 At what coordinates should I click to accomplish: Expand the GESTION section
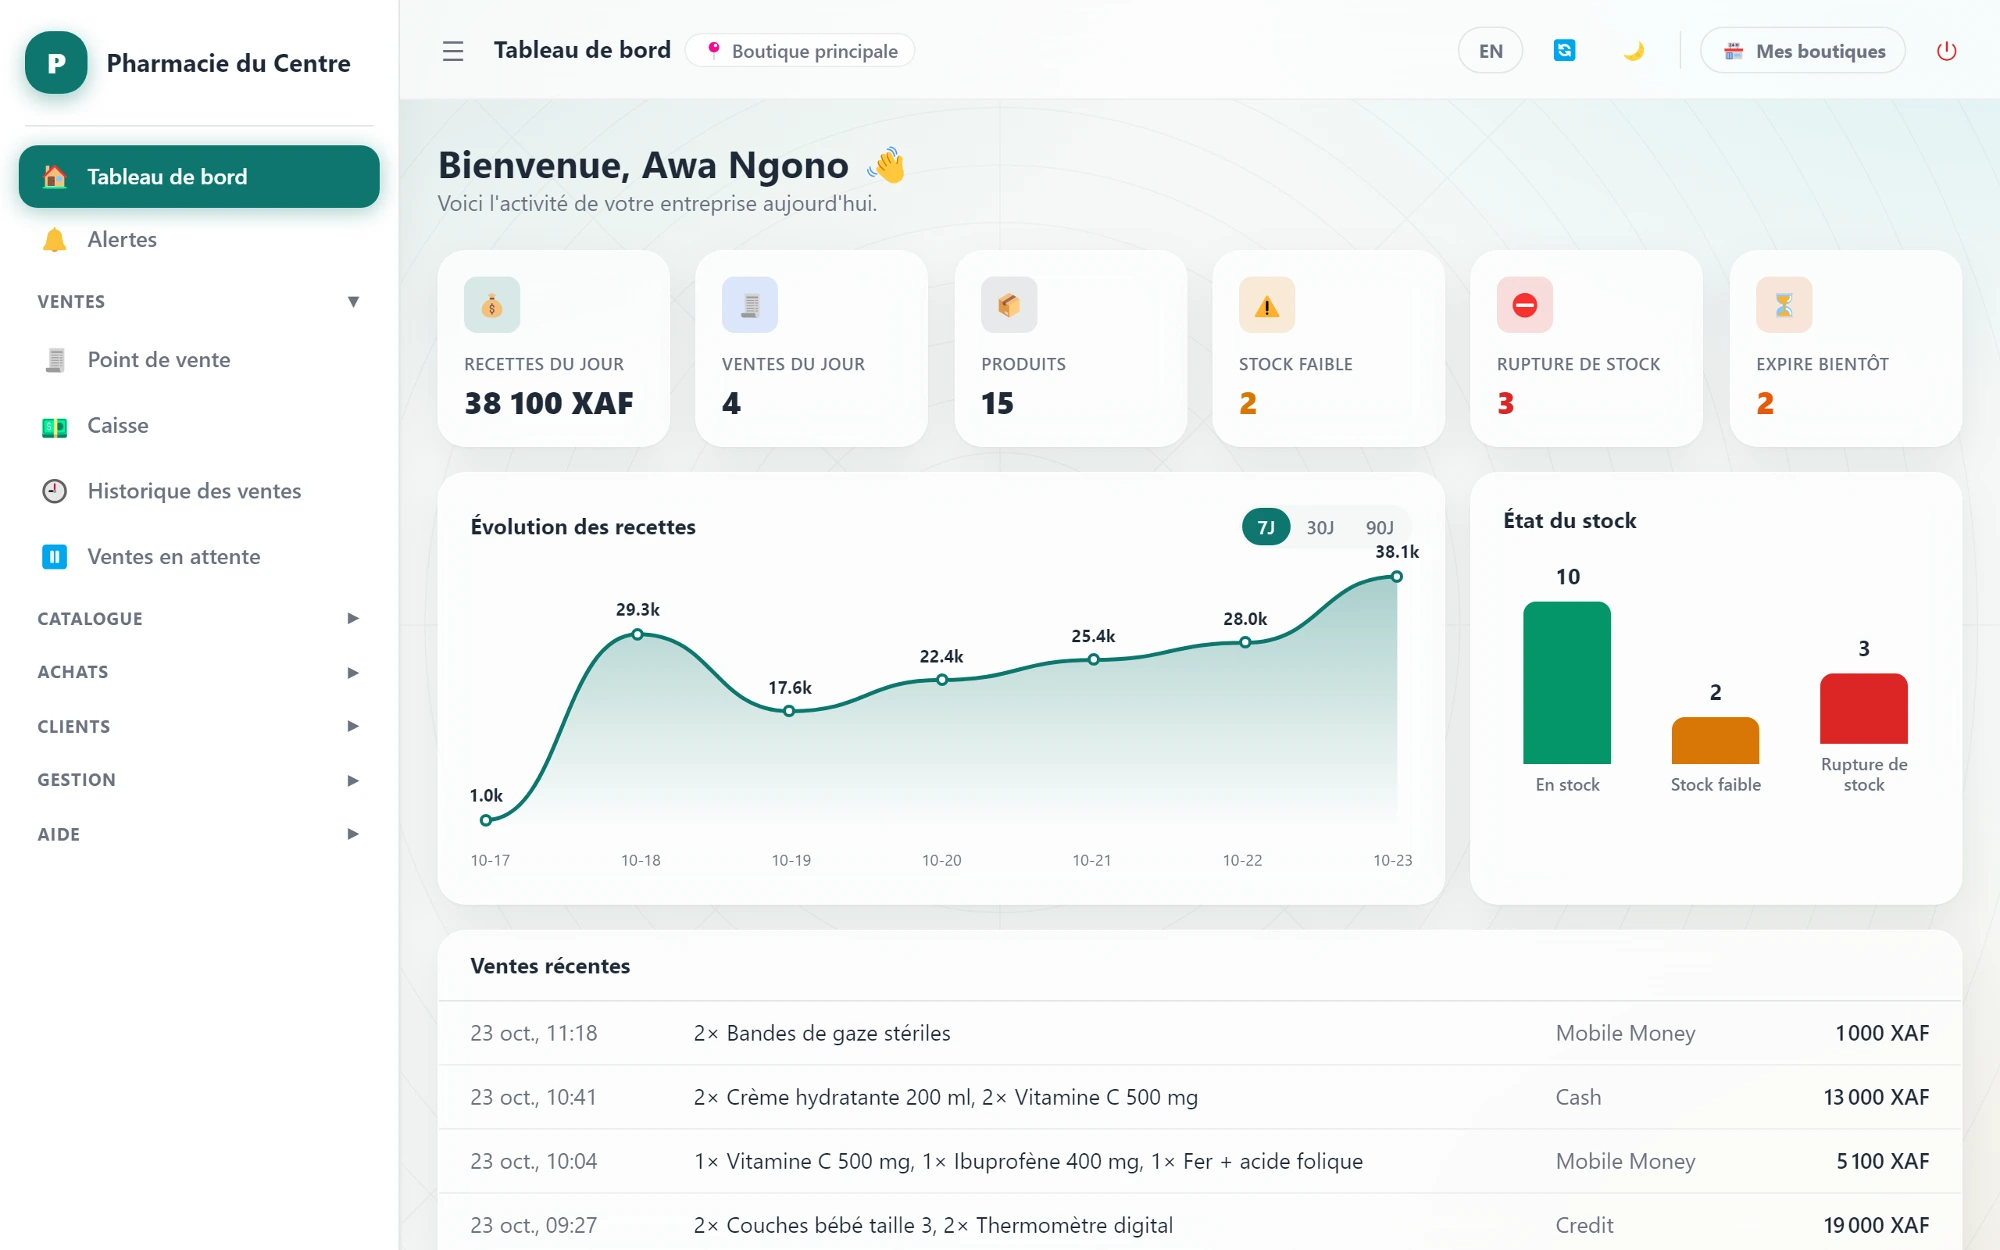199,780
